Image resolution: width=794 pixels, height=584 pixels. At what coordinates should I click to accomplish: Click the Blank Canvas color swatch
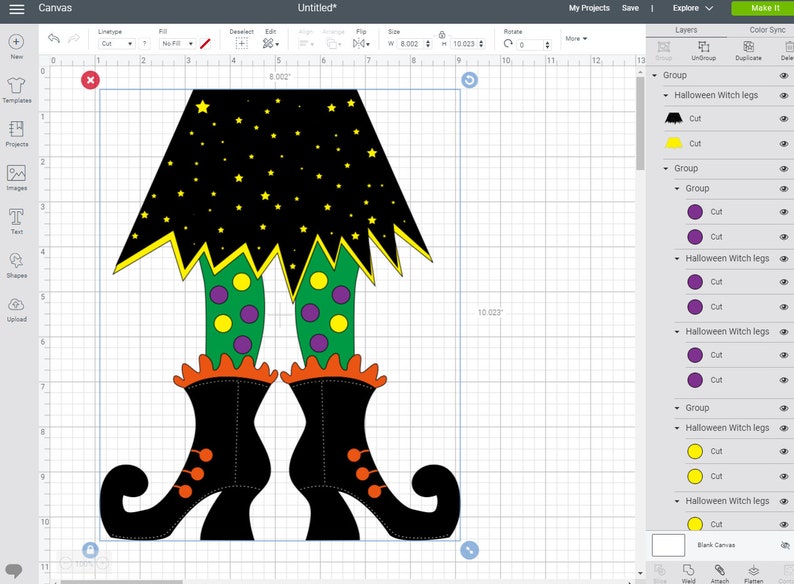(668, 546)
